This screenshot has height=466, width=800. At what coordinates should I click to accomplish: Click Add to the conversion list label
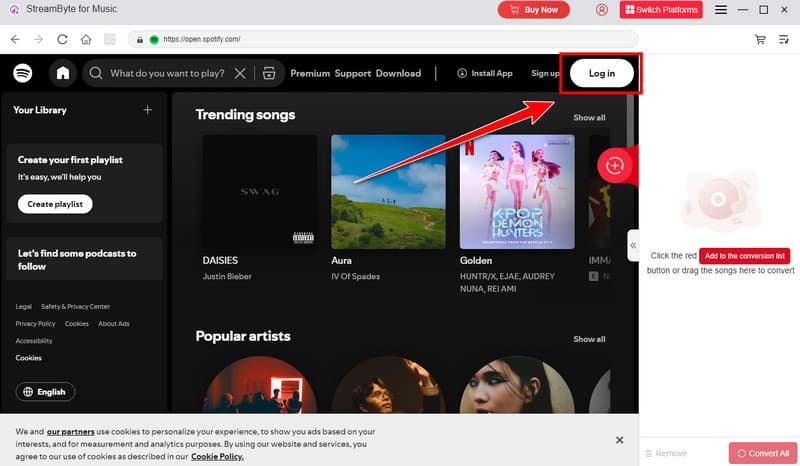pyautogui.click(x=744, y=256)
